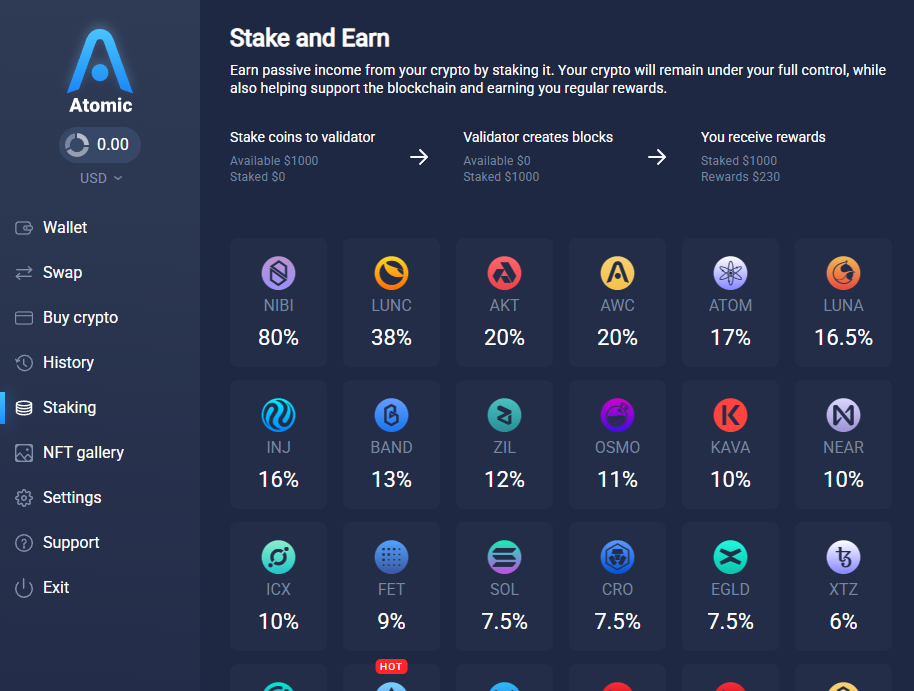Click the portfolio balance 0.00 indicator
The width and height of the screenshot is (914, 691).
point(100,145)
